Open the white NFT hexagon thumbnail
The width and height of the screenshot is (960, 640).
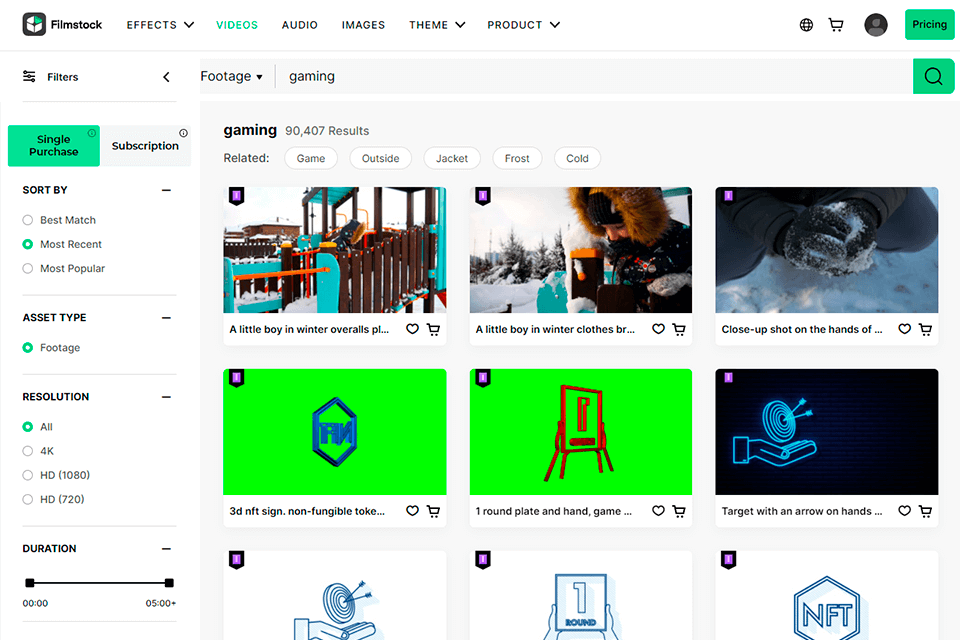pos(827,595)
